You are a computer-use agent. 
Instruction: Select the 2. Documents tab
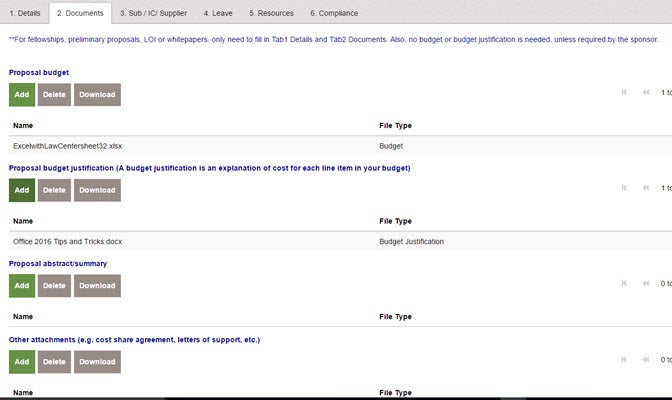80,13
